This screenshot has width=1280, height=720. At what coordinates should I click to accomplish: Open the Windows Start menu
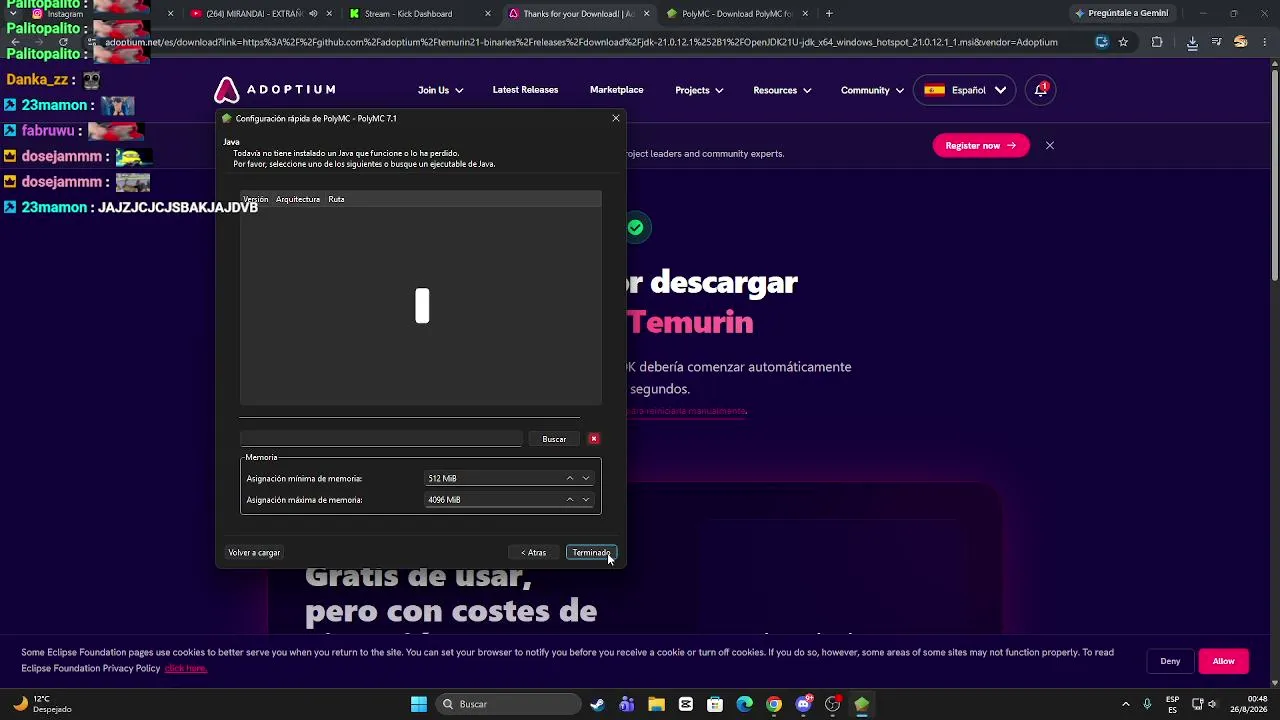[419, 704]
